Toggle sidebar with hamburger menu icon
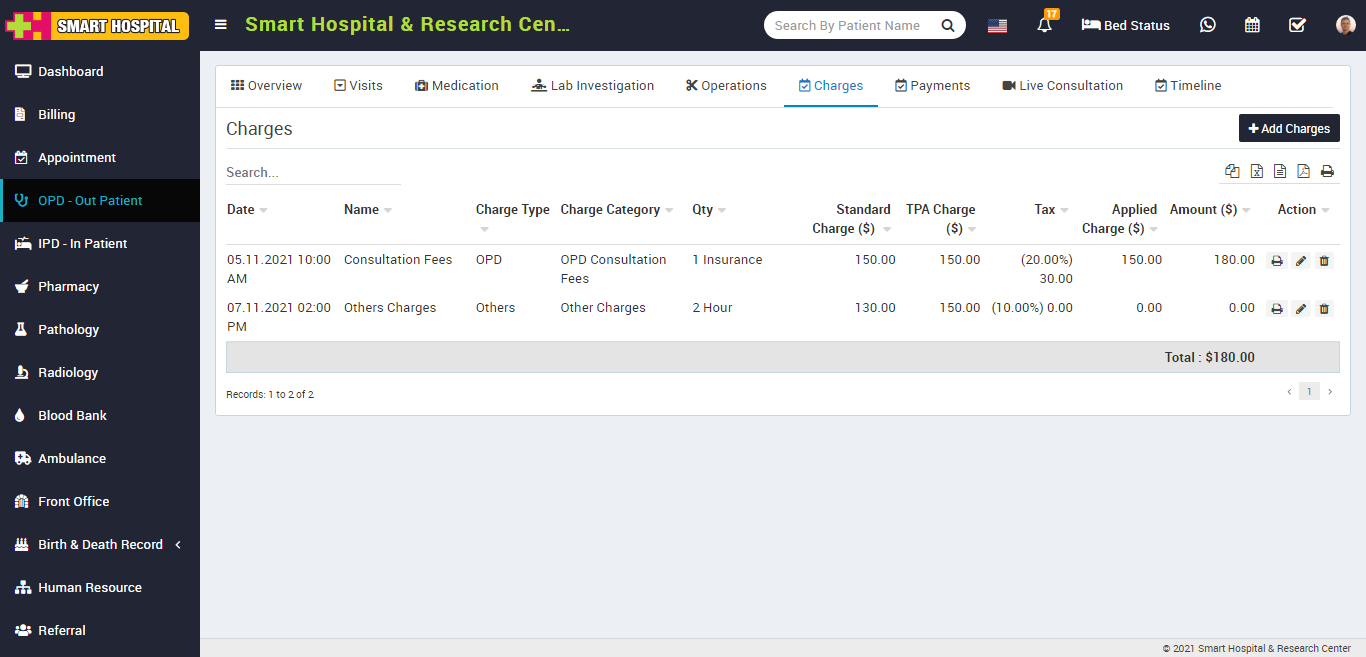This screenshot has height=657, width=1366. 221,25
